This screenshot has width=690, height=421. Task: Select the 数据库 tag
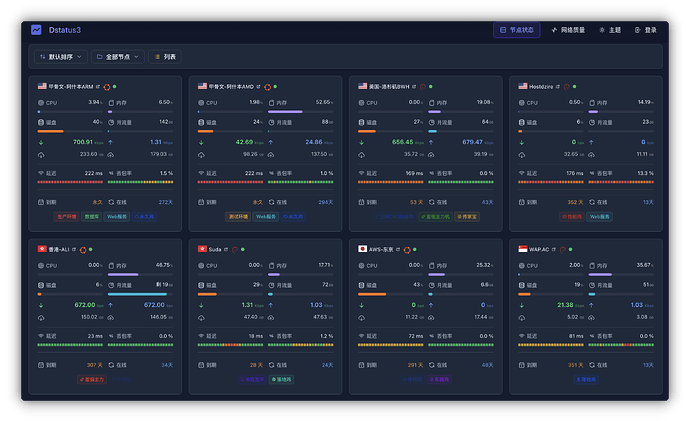[x=91, y=216]
